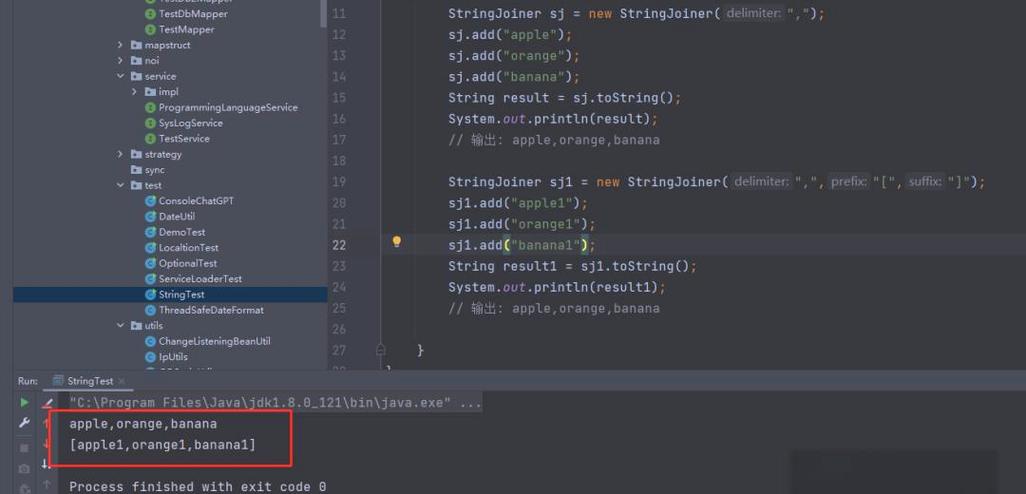This screenshot has width=1026, height=494.
Task: Click SysLogService interface icon
Action: (150, 123)
